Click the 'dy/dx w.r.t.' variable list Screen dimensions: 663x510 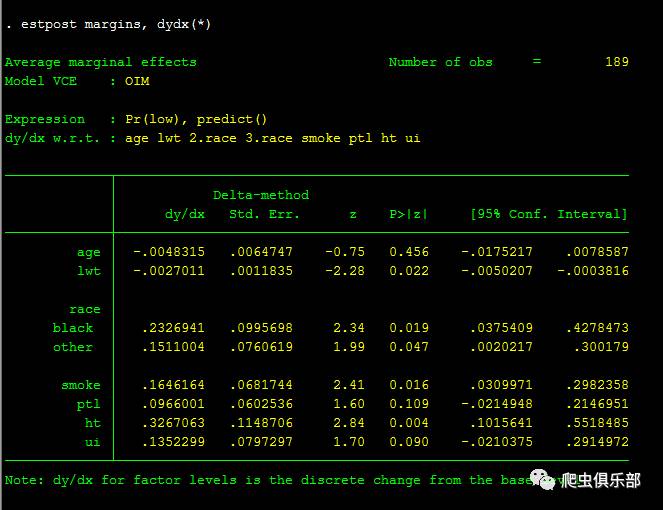(x=273, y=138)
